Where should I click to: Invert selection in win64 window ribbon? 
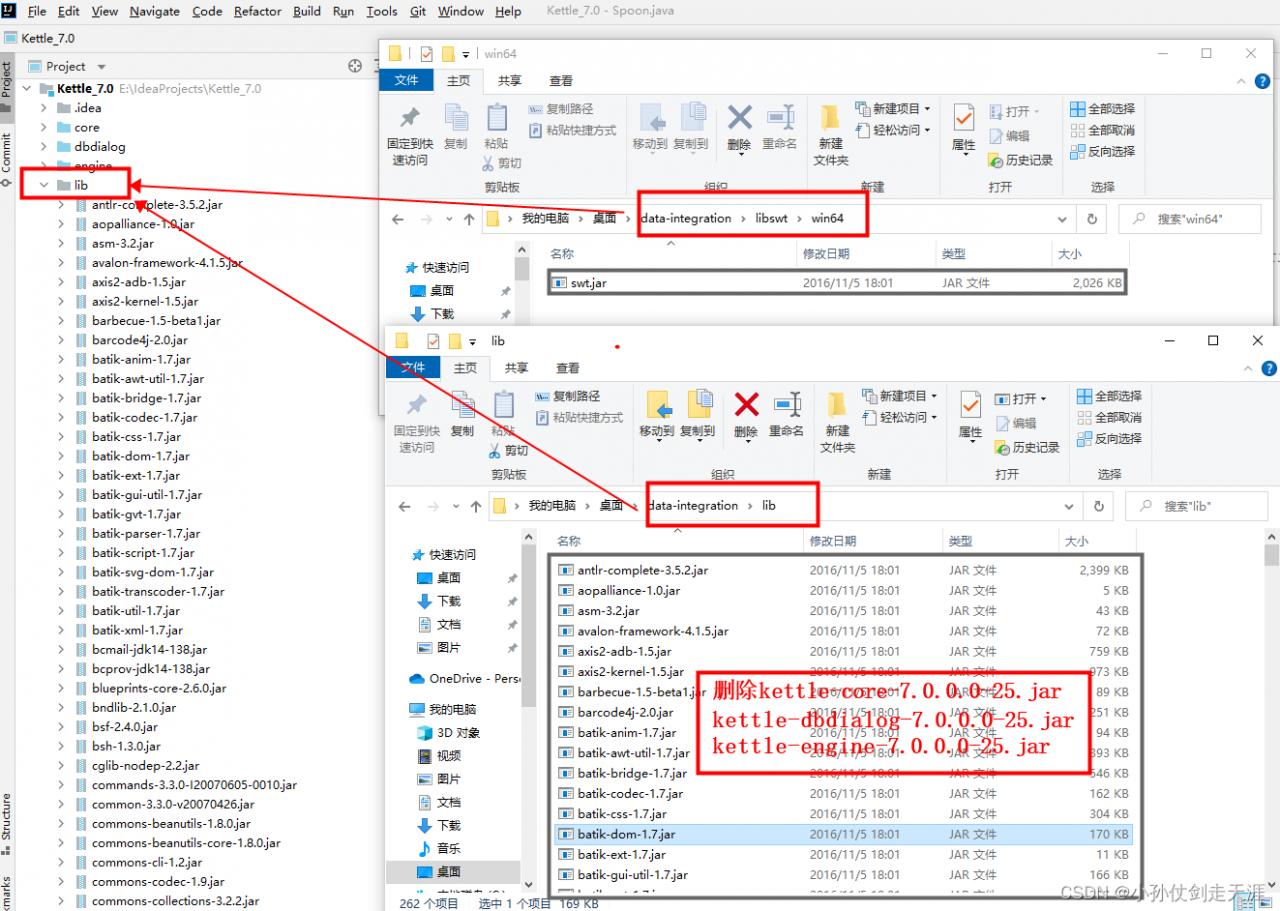coord(1102,151)
